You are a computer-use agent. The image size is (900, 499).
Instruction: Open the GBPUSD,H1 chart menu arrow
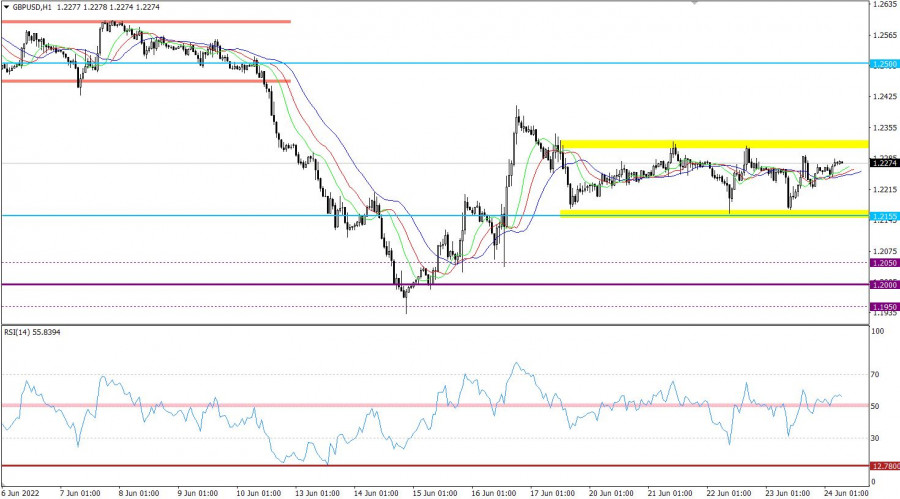click(6, 7)
